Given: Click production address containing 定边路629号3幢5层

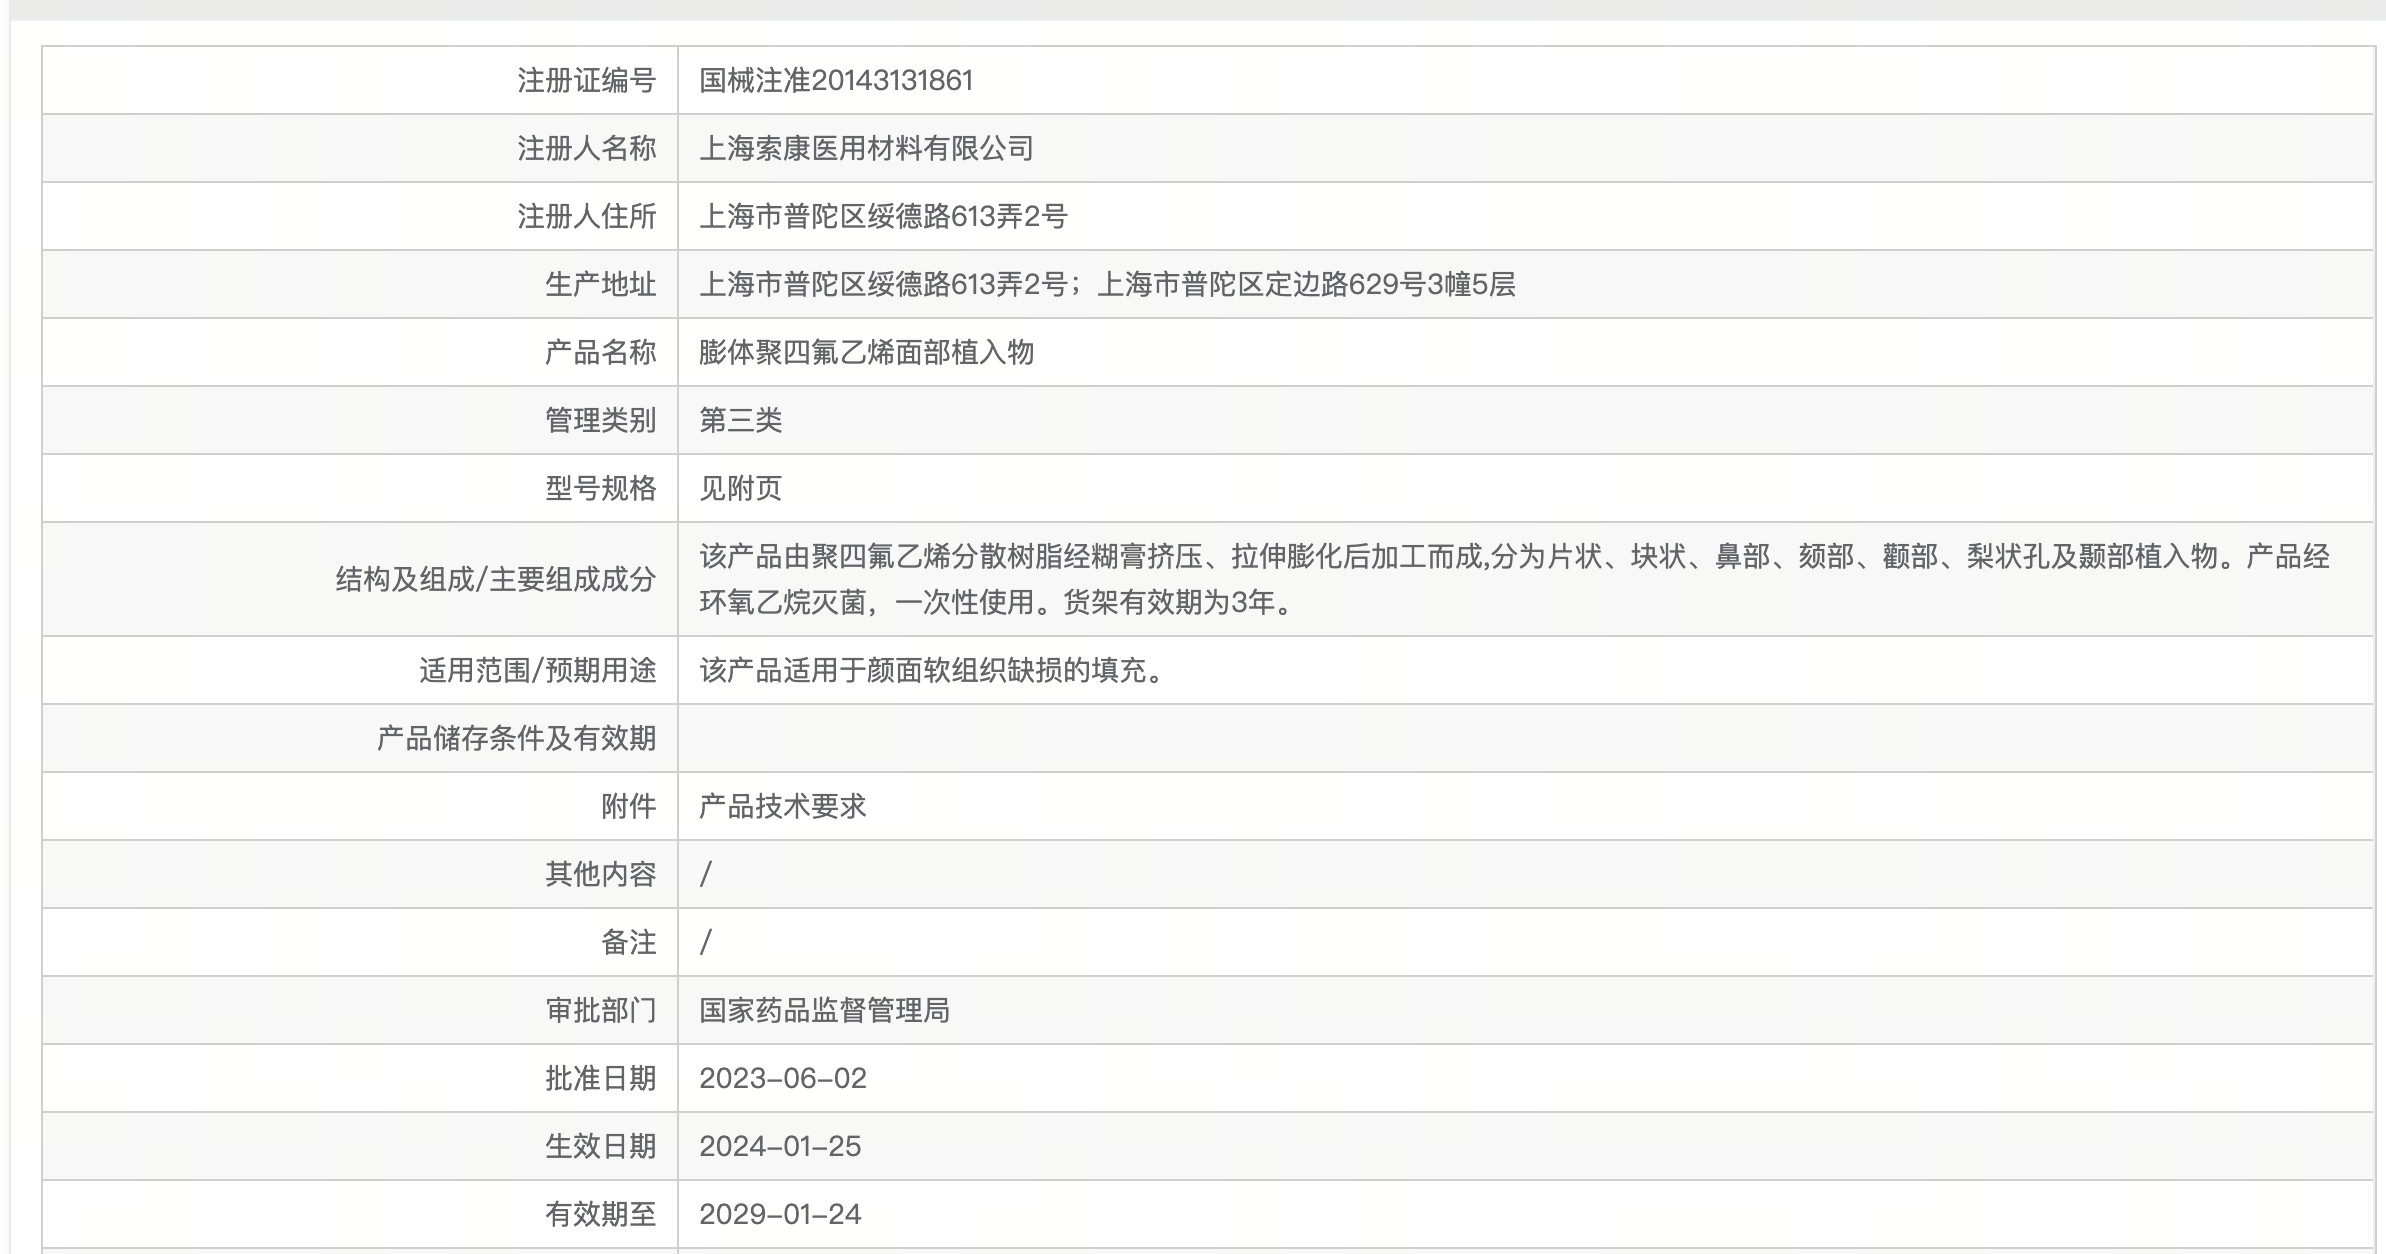Looking at the screenshot, I should (1107, 284).
